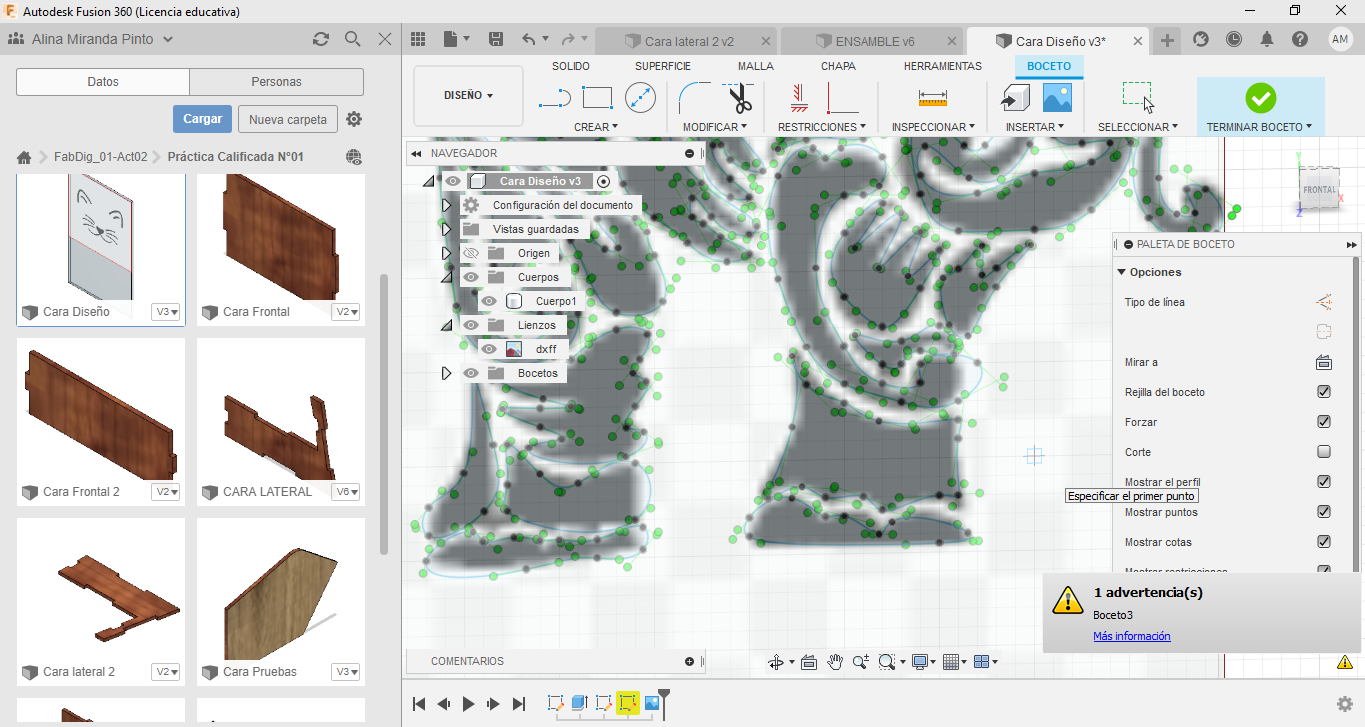The width and height of the screenshot is (1365, 727).
Task: Click the Measure ruler icon
Action: [x=932, y=98]
